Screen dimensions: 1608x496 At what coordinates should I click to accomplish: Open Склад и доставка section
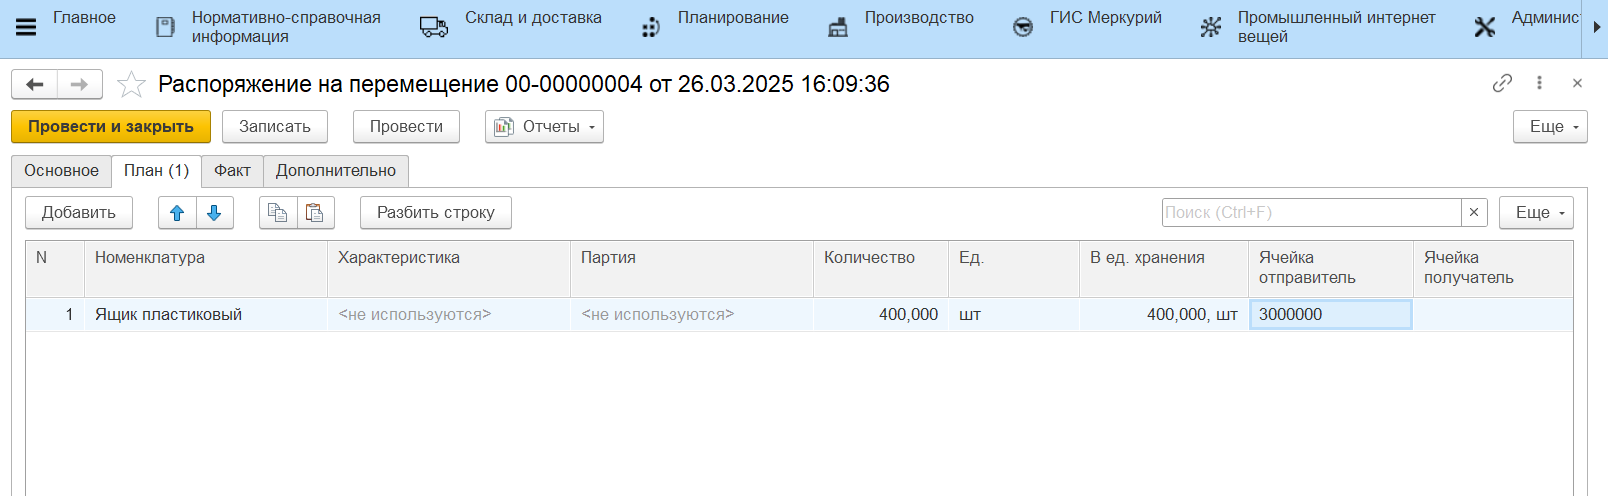532,18
